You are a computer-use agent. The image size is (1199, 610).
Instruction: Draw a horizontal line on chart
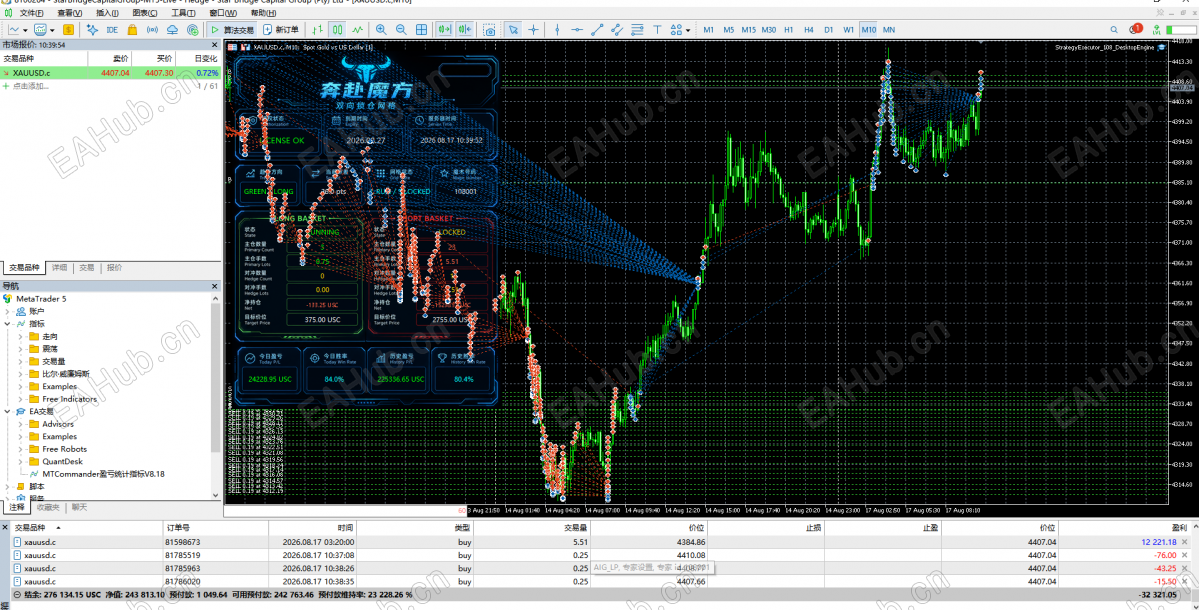[577, 30]
